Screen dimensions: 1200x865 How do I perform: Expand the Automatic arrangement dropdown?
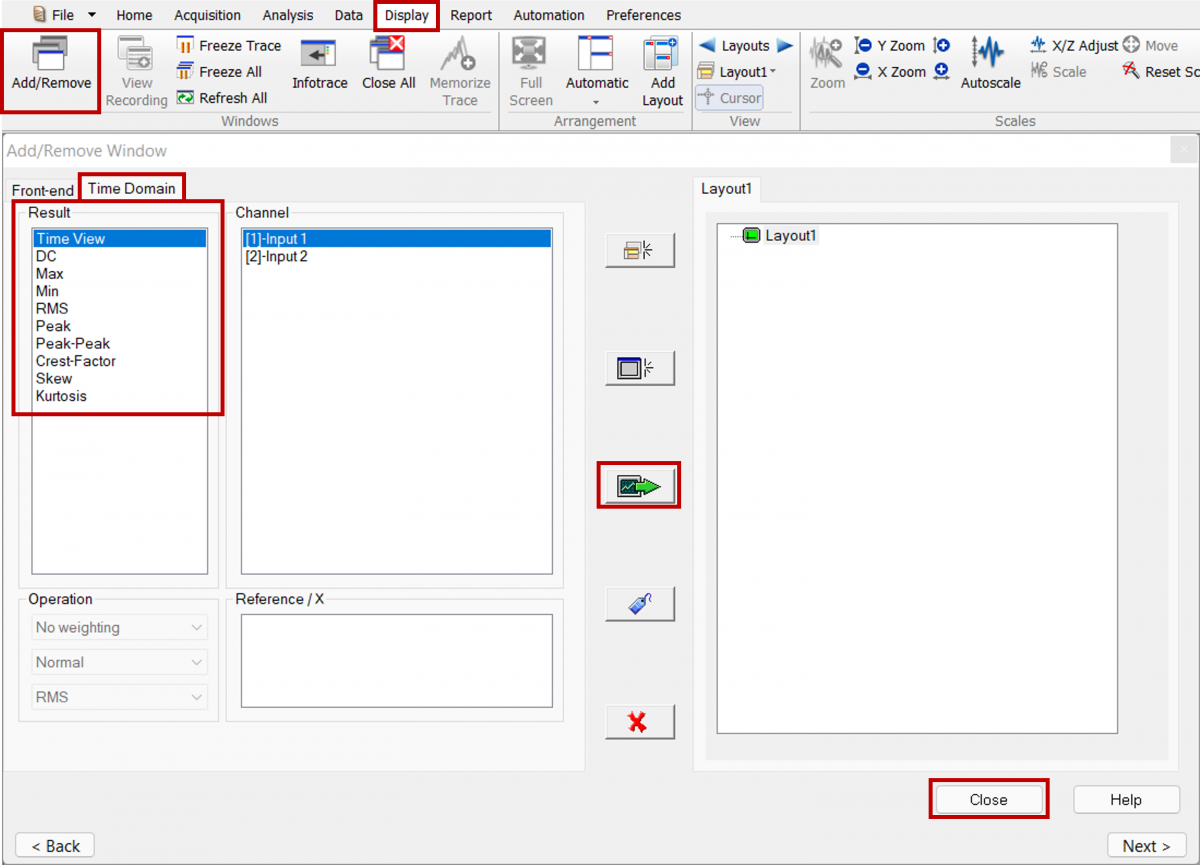pos(597,102)
